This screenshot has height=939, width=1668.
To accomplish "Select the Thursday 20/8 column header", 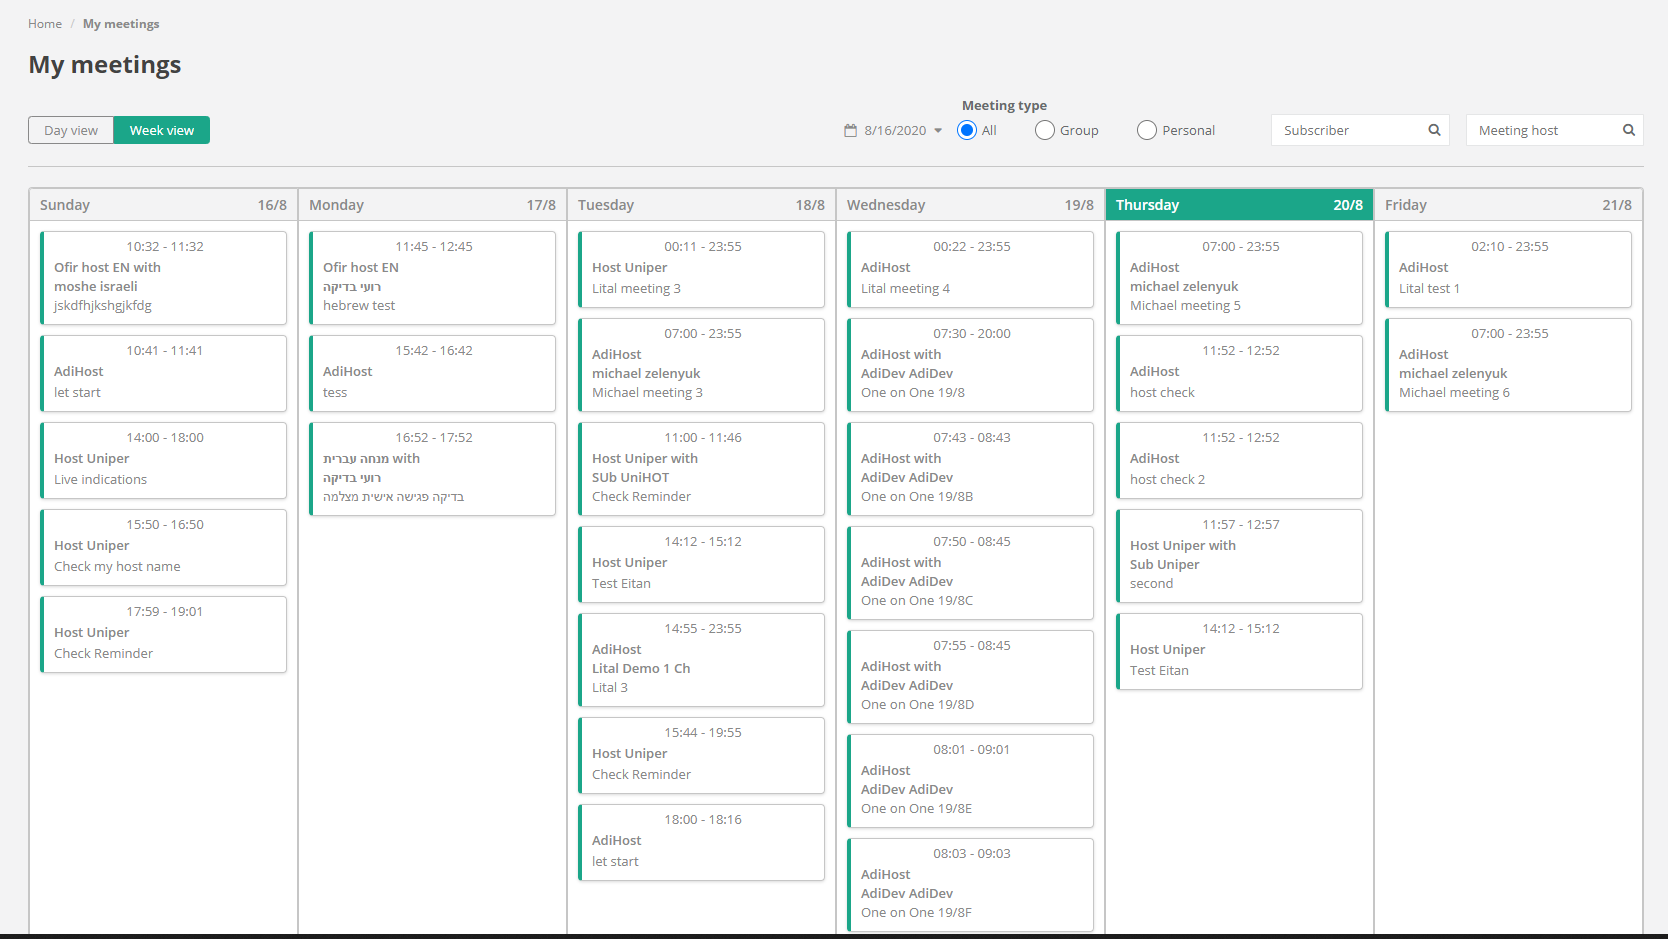I will (x=1239, y=205).
